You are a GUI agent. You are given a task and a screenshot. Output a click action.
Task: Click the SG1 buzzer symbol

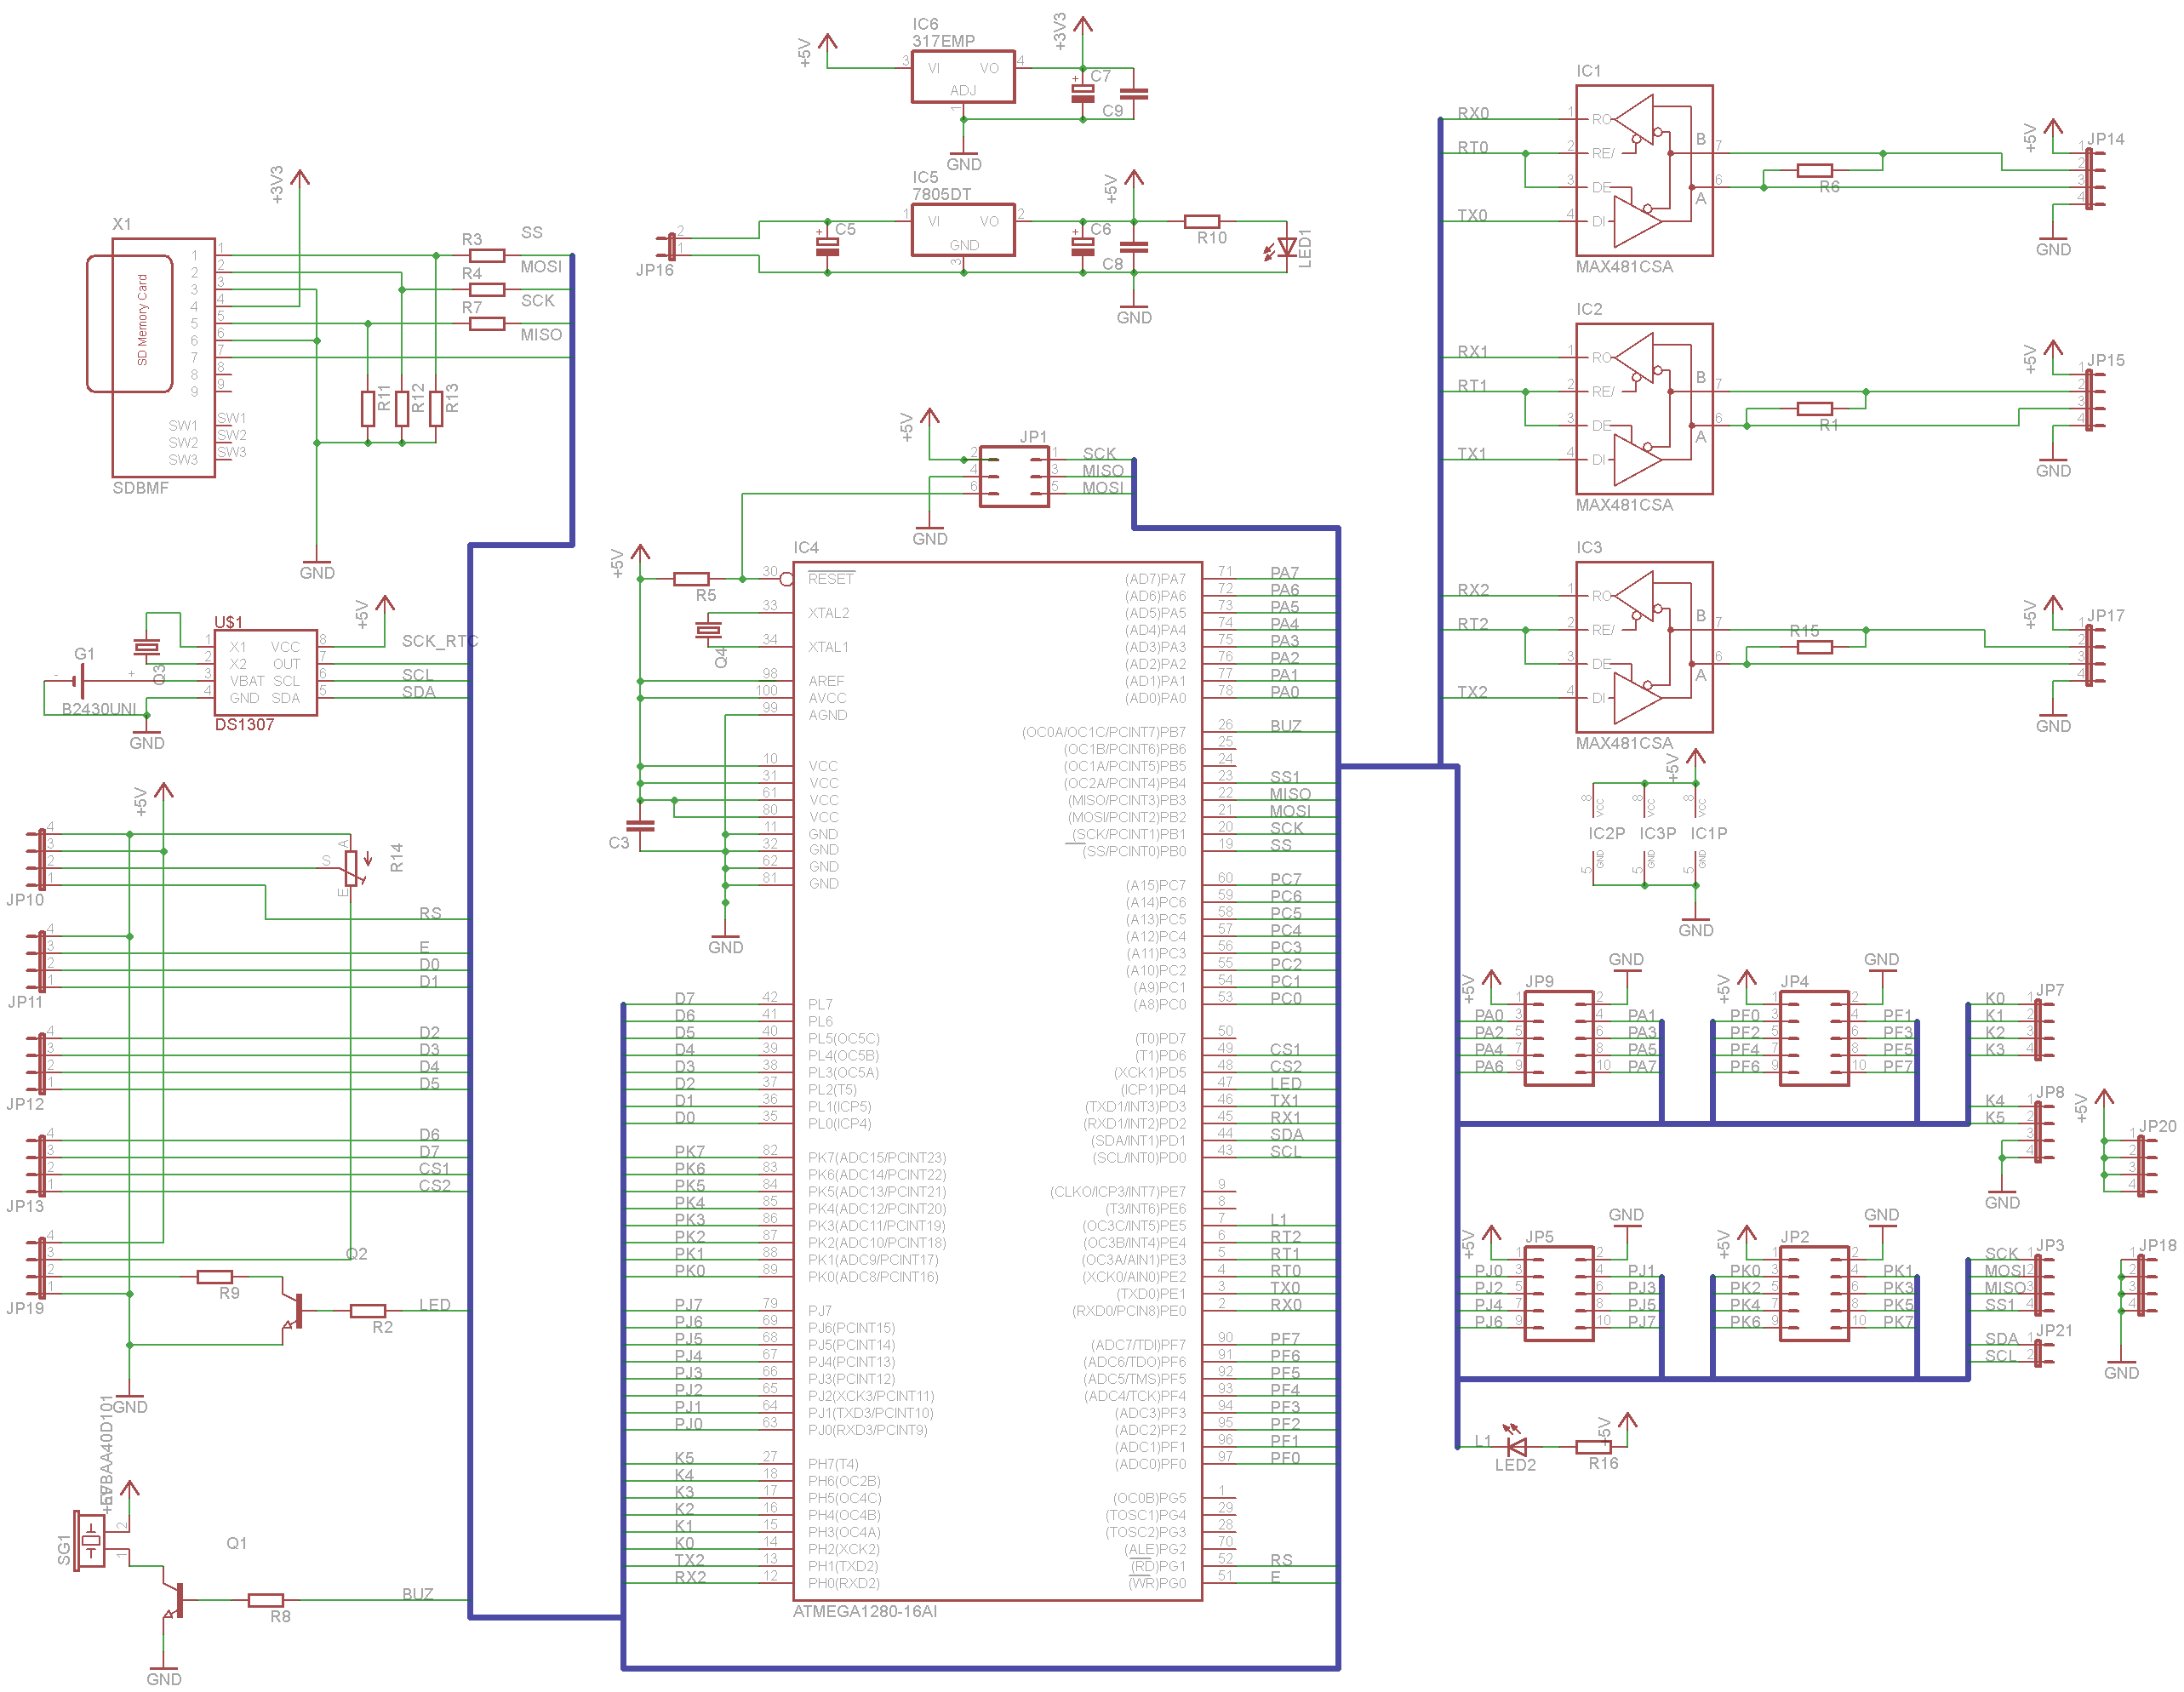[x=91, y=1541]
